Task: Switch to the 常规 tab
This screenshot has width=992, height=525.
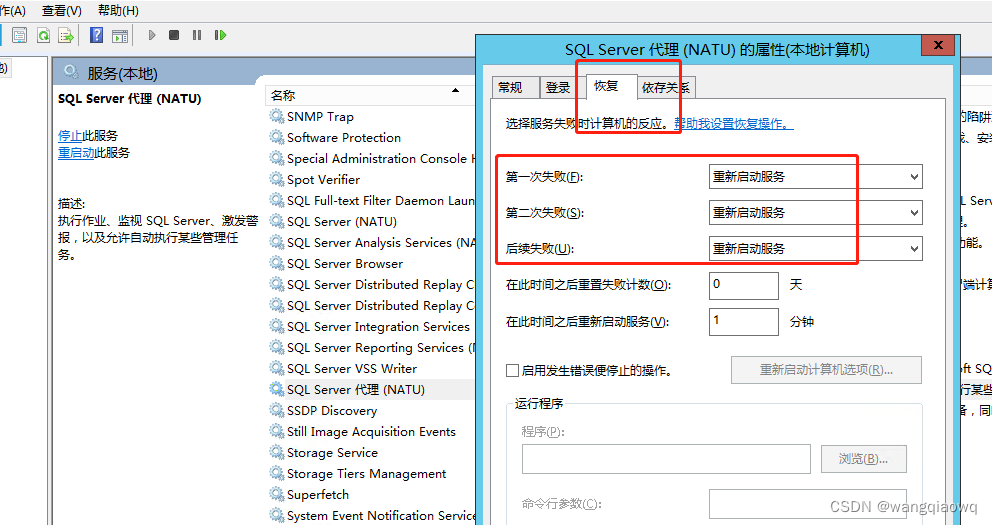Action: coord(515,87)
